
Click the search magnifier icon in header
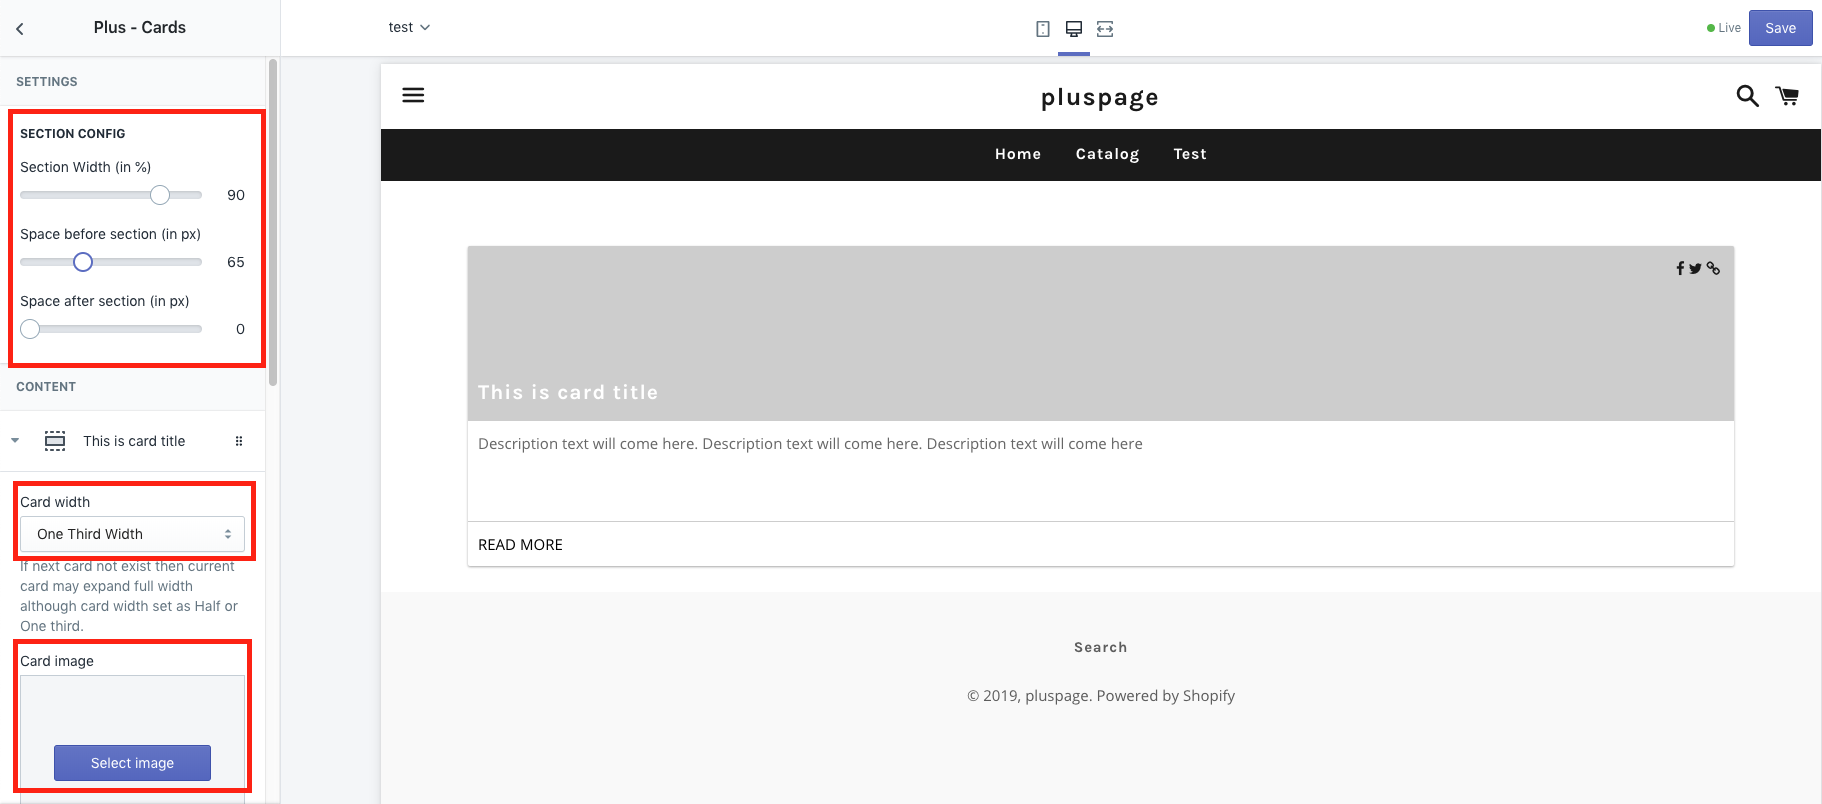click(1747, 96)
